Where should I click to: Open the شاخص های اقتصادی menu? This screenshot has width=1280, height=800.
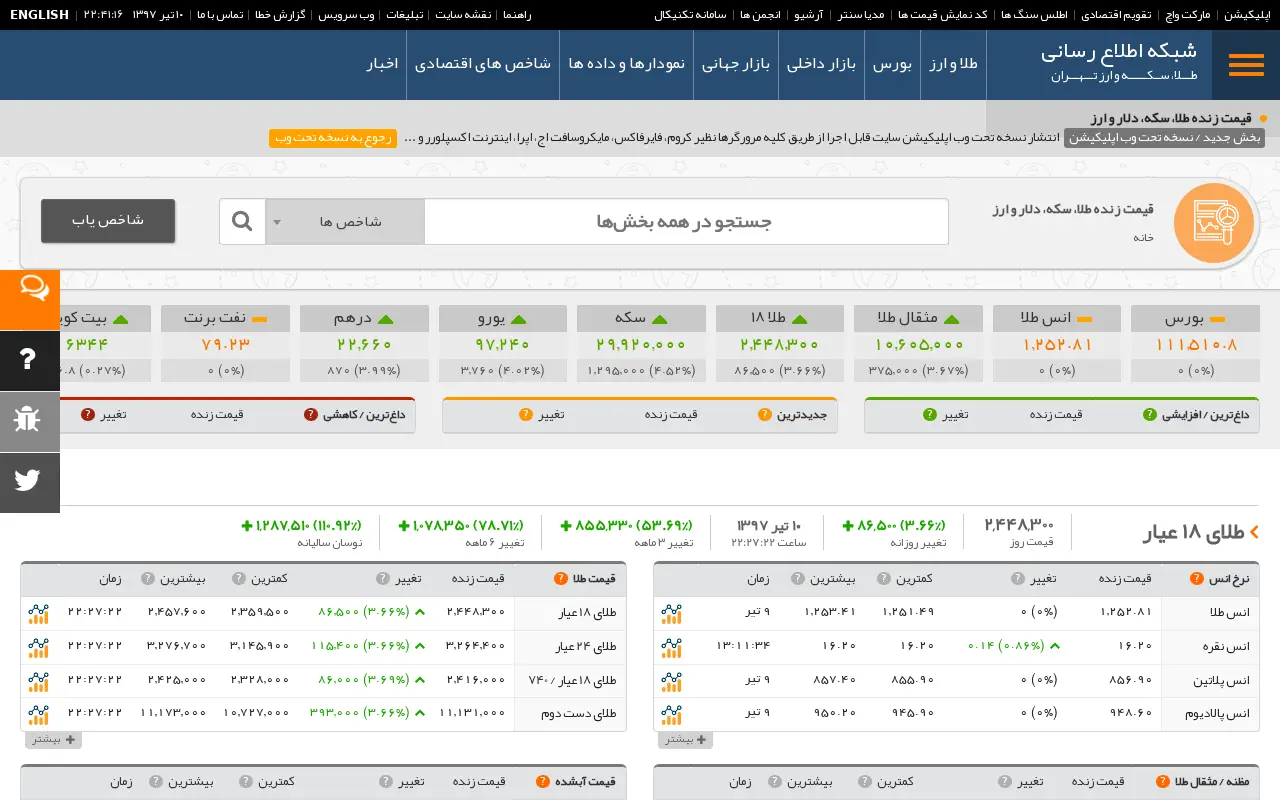(483, 65)
